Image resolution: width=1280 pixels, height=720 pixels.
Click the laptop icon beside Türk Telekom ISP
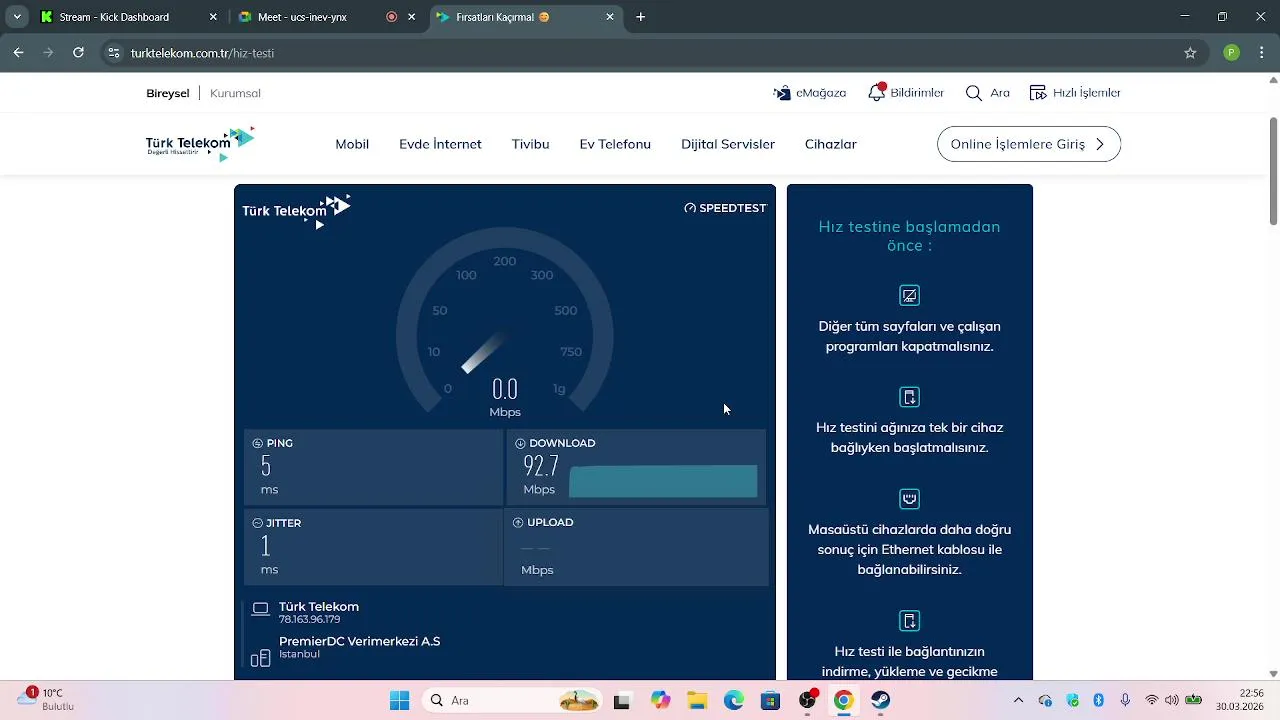click(x=261, y=609)
